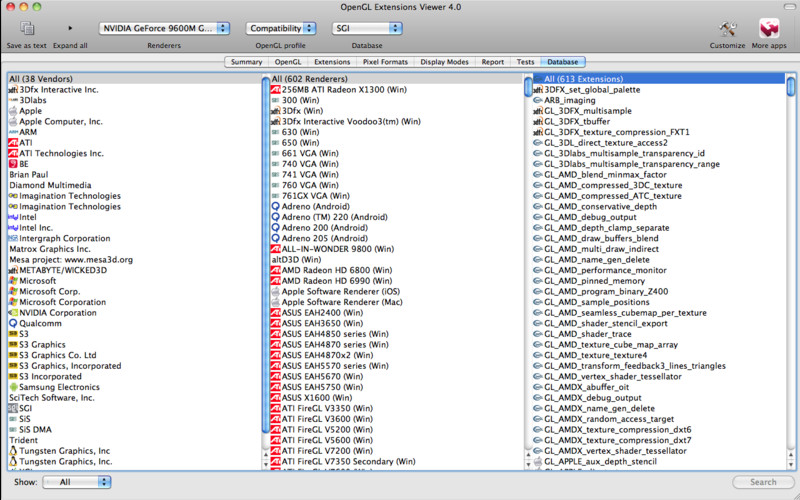The height and width of the screenshot is (500, 800).
Task: Switch to the Summary tab
Action: [x=246, y=62]
